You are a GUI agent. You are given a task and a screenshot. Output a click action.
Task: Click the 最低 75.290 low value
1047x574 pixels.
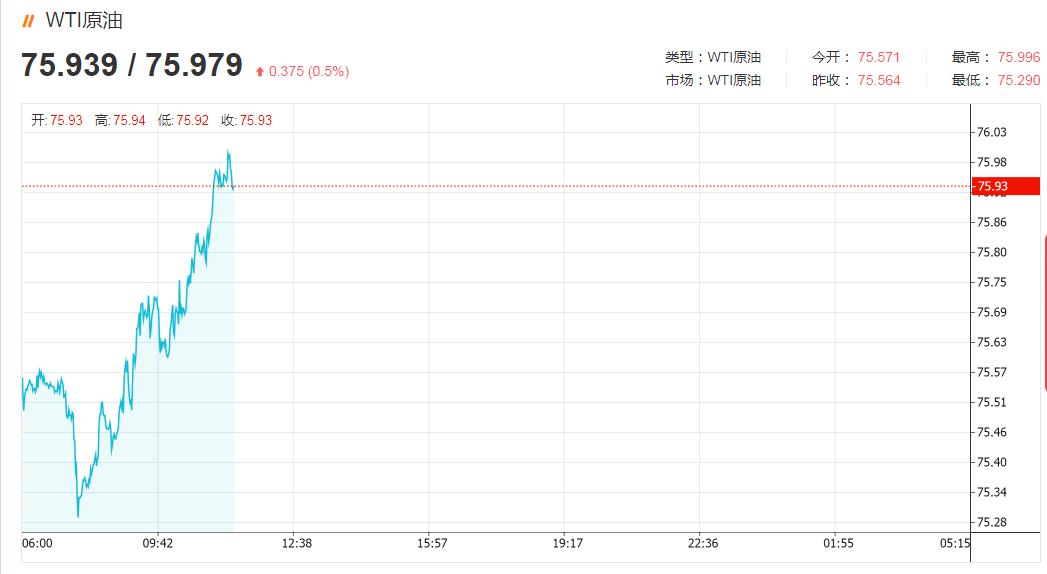(1018, 80)
